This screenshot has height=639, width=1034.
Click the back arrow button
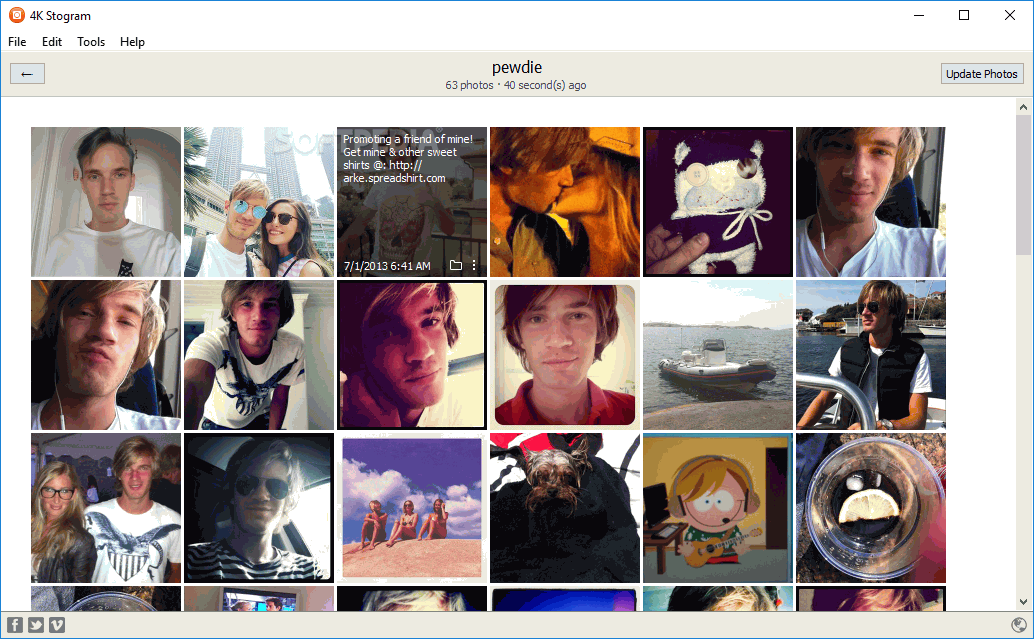(x=27, y=74)
